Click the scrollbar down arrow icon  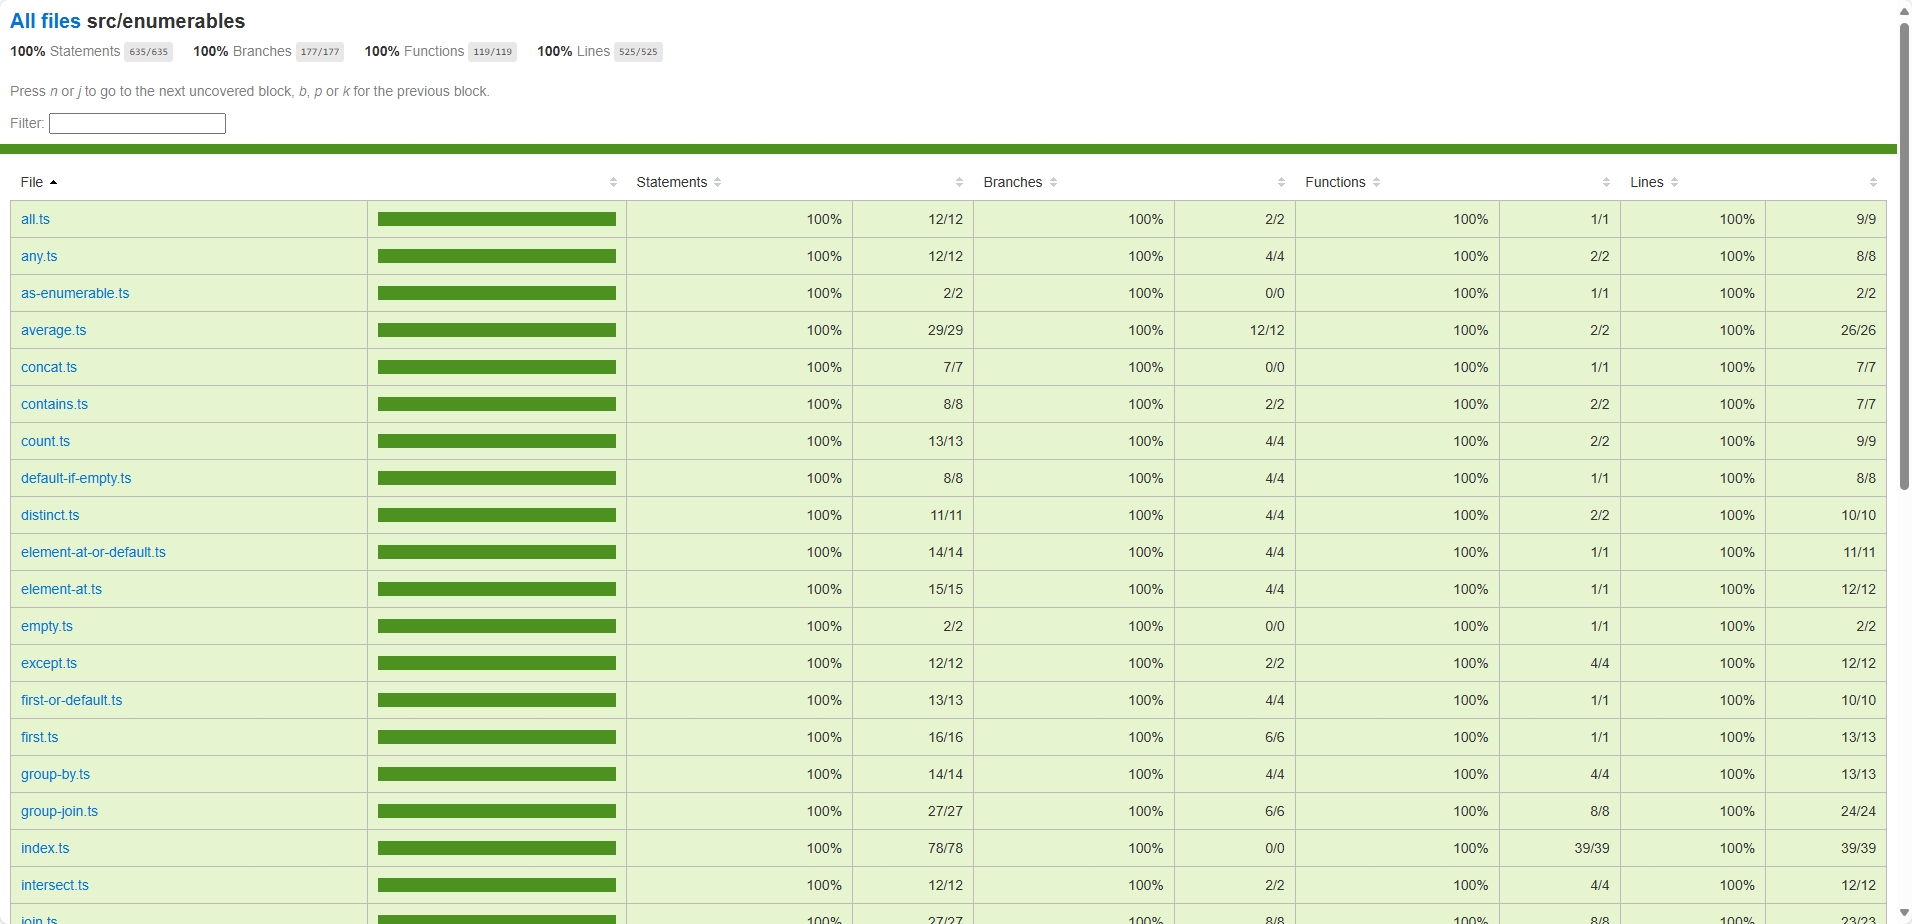[1902, 913]
